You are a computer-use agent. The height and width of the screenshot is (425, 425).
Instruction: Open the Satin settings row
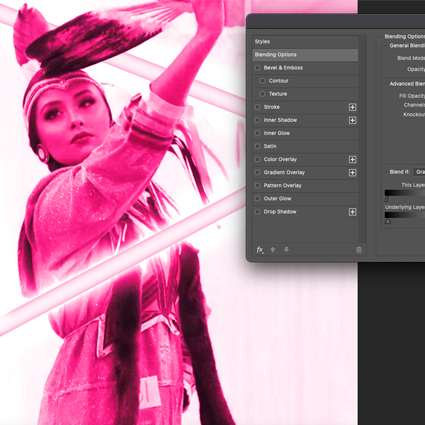tap(305, 146)
